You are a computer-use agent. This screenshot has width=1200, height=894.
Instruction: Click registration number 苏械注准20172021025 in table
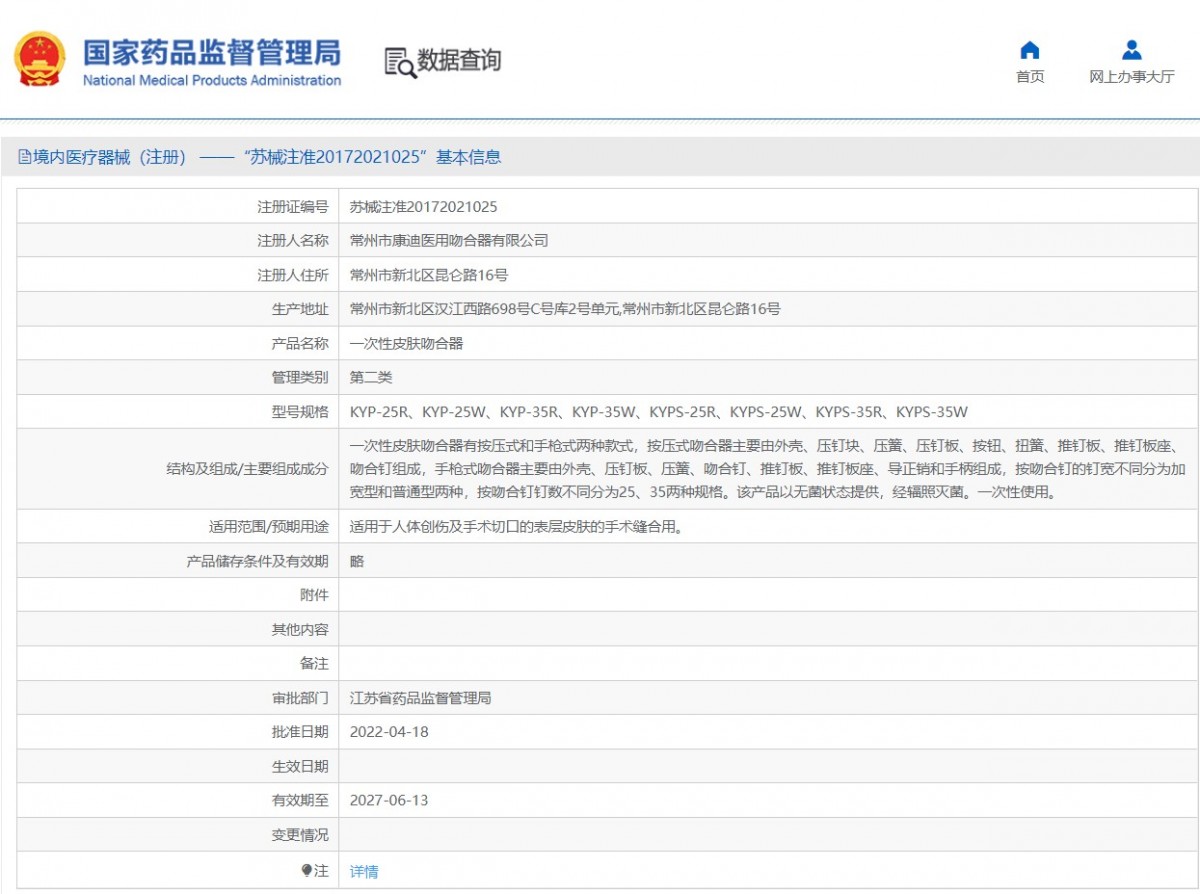(x=423, y=207)
